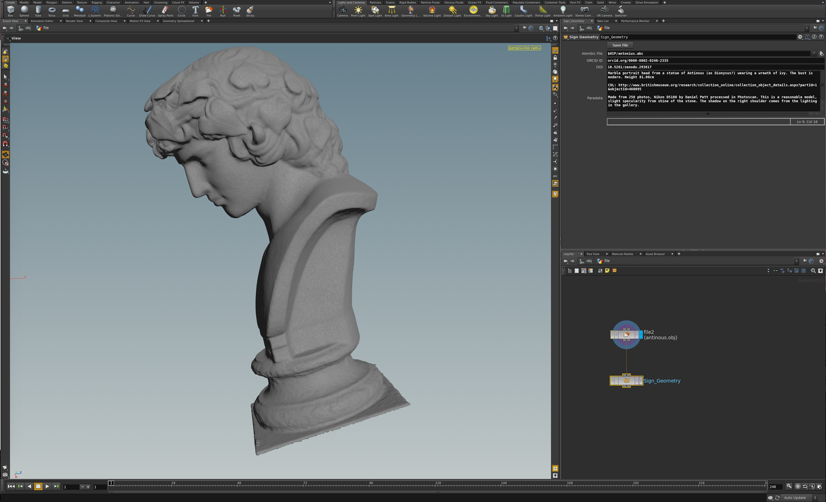Select the Null shelf tool

(x=223, y=11)
